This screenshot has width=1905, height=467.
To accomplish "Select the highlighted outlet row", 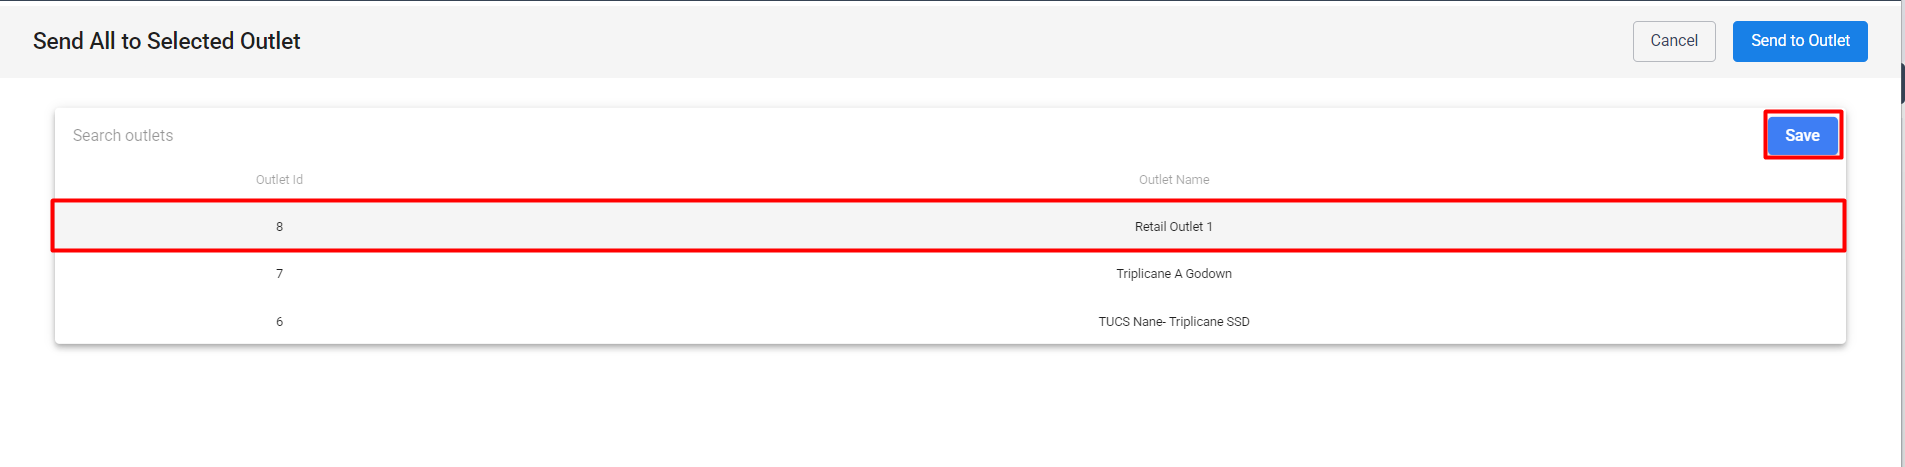I will (700, 227).
